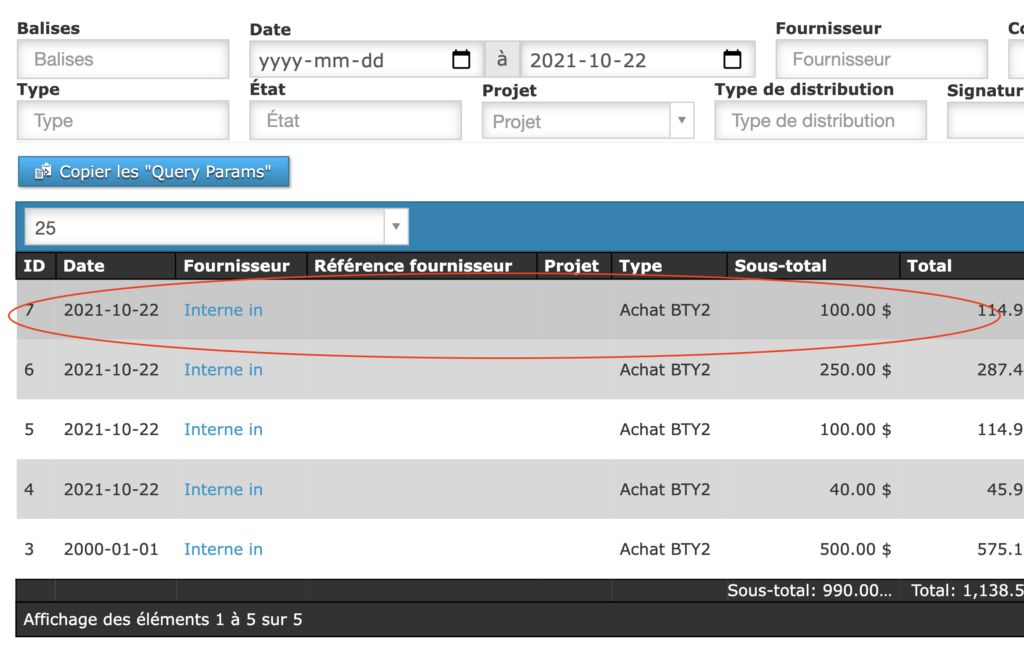Open the page size dropdown showing 25
Viewport: 1024px width, 660px height.
tap(216, 228)
